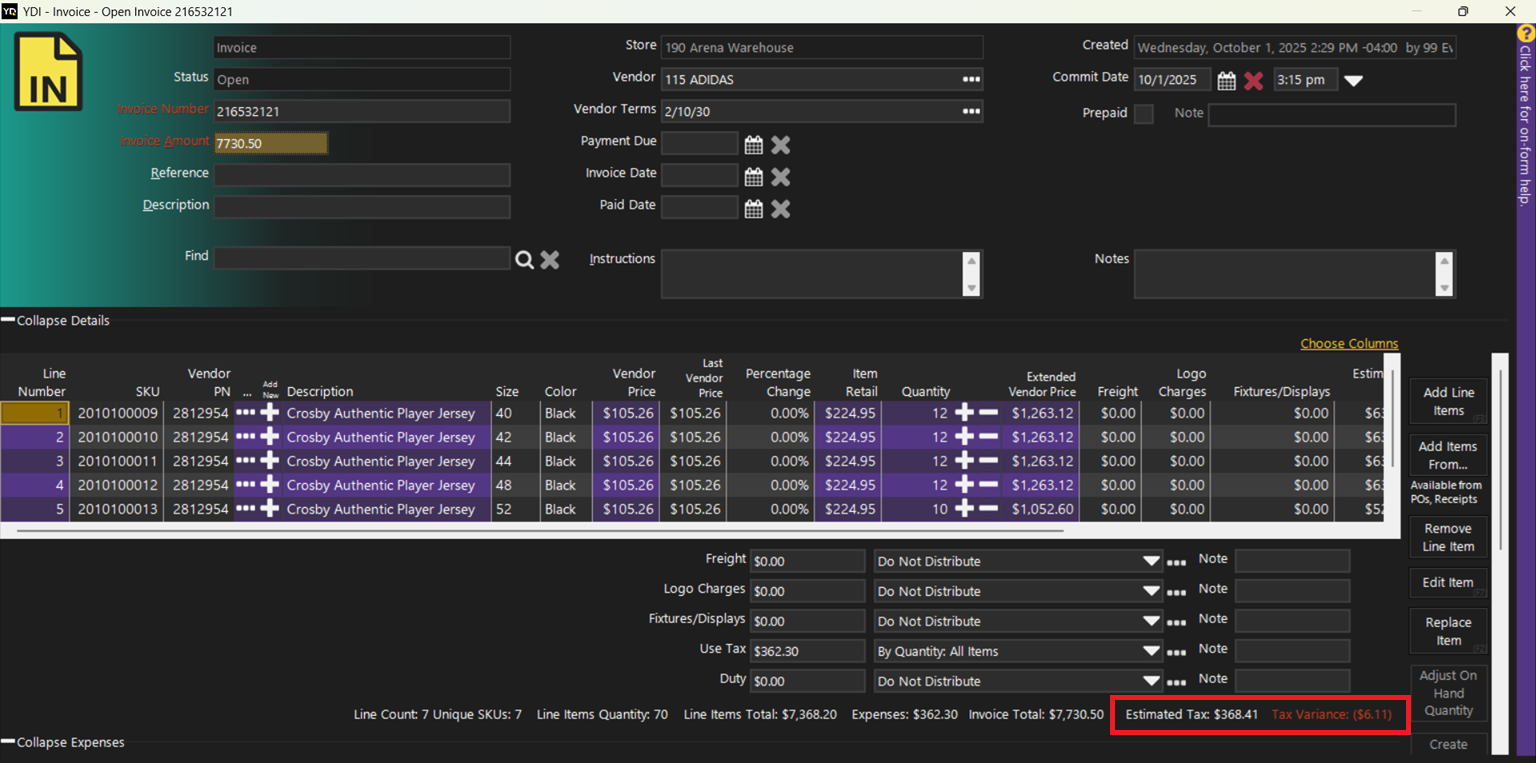Image resolution: width=1536 pixels, height=763 pixels.
Task: Open the Payment Due calendar picker
Action: point(754,145)
